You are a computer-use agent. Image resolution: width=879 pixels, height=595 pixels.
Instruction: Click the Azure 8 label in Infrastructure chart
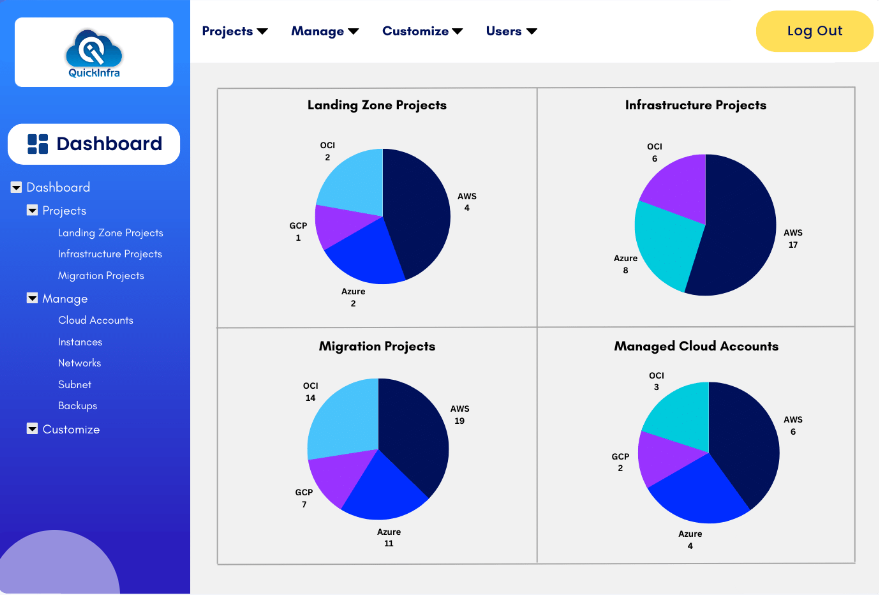coord(626,264)
